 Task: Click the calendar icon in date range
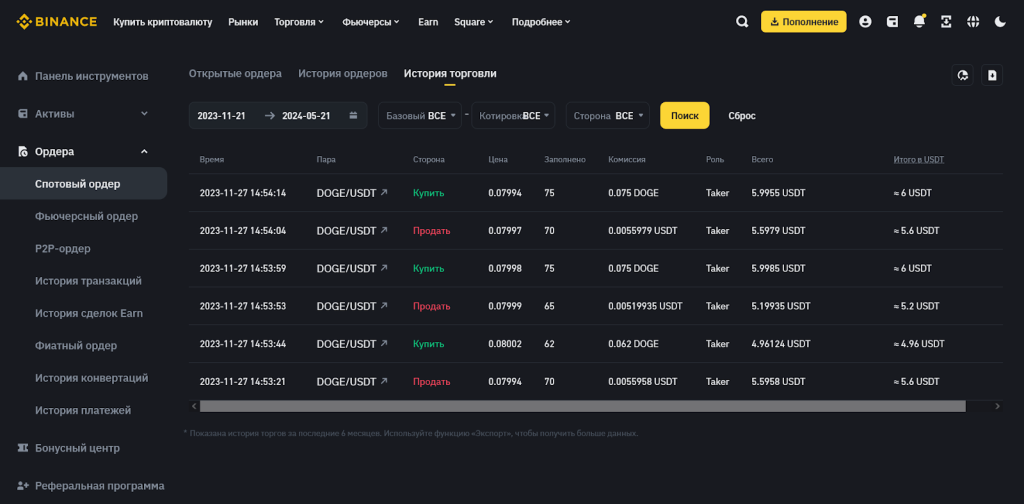[x=353, y=116]
